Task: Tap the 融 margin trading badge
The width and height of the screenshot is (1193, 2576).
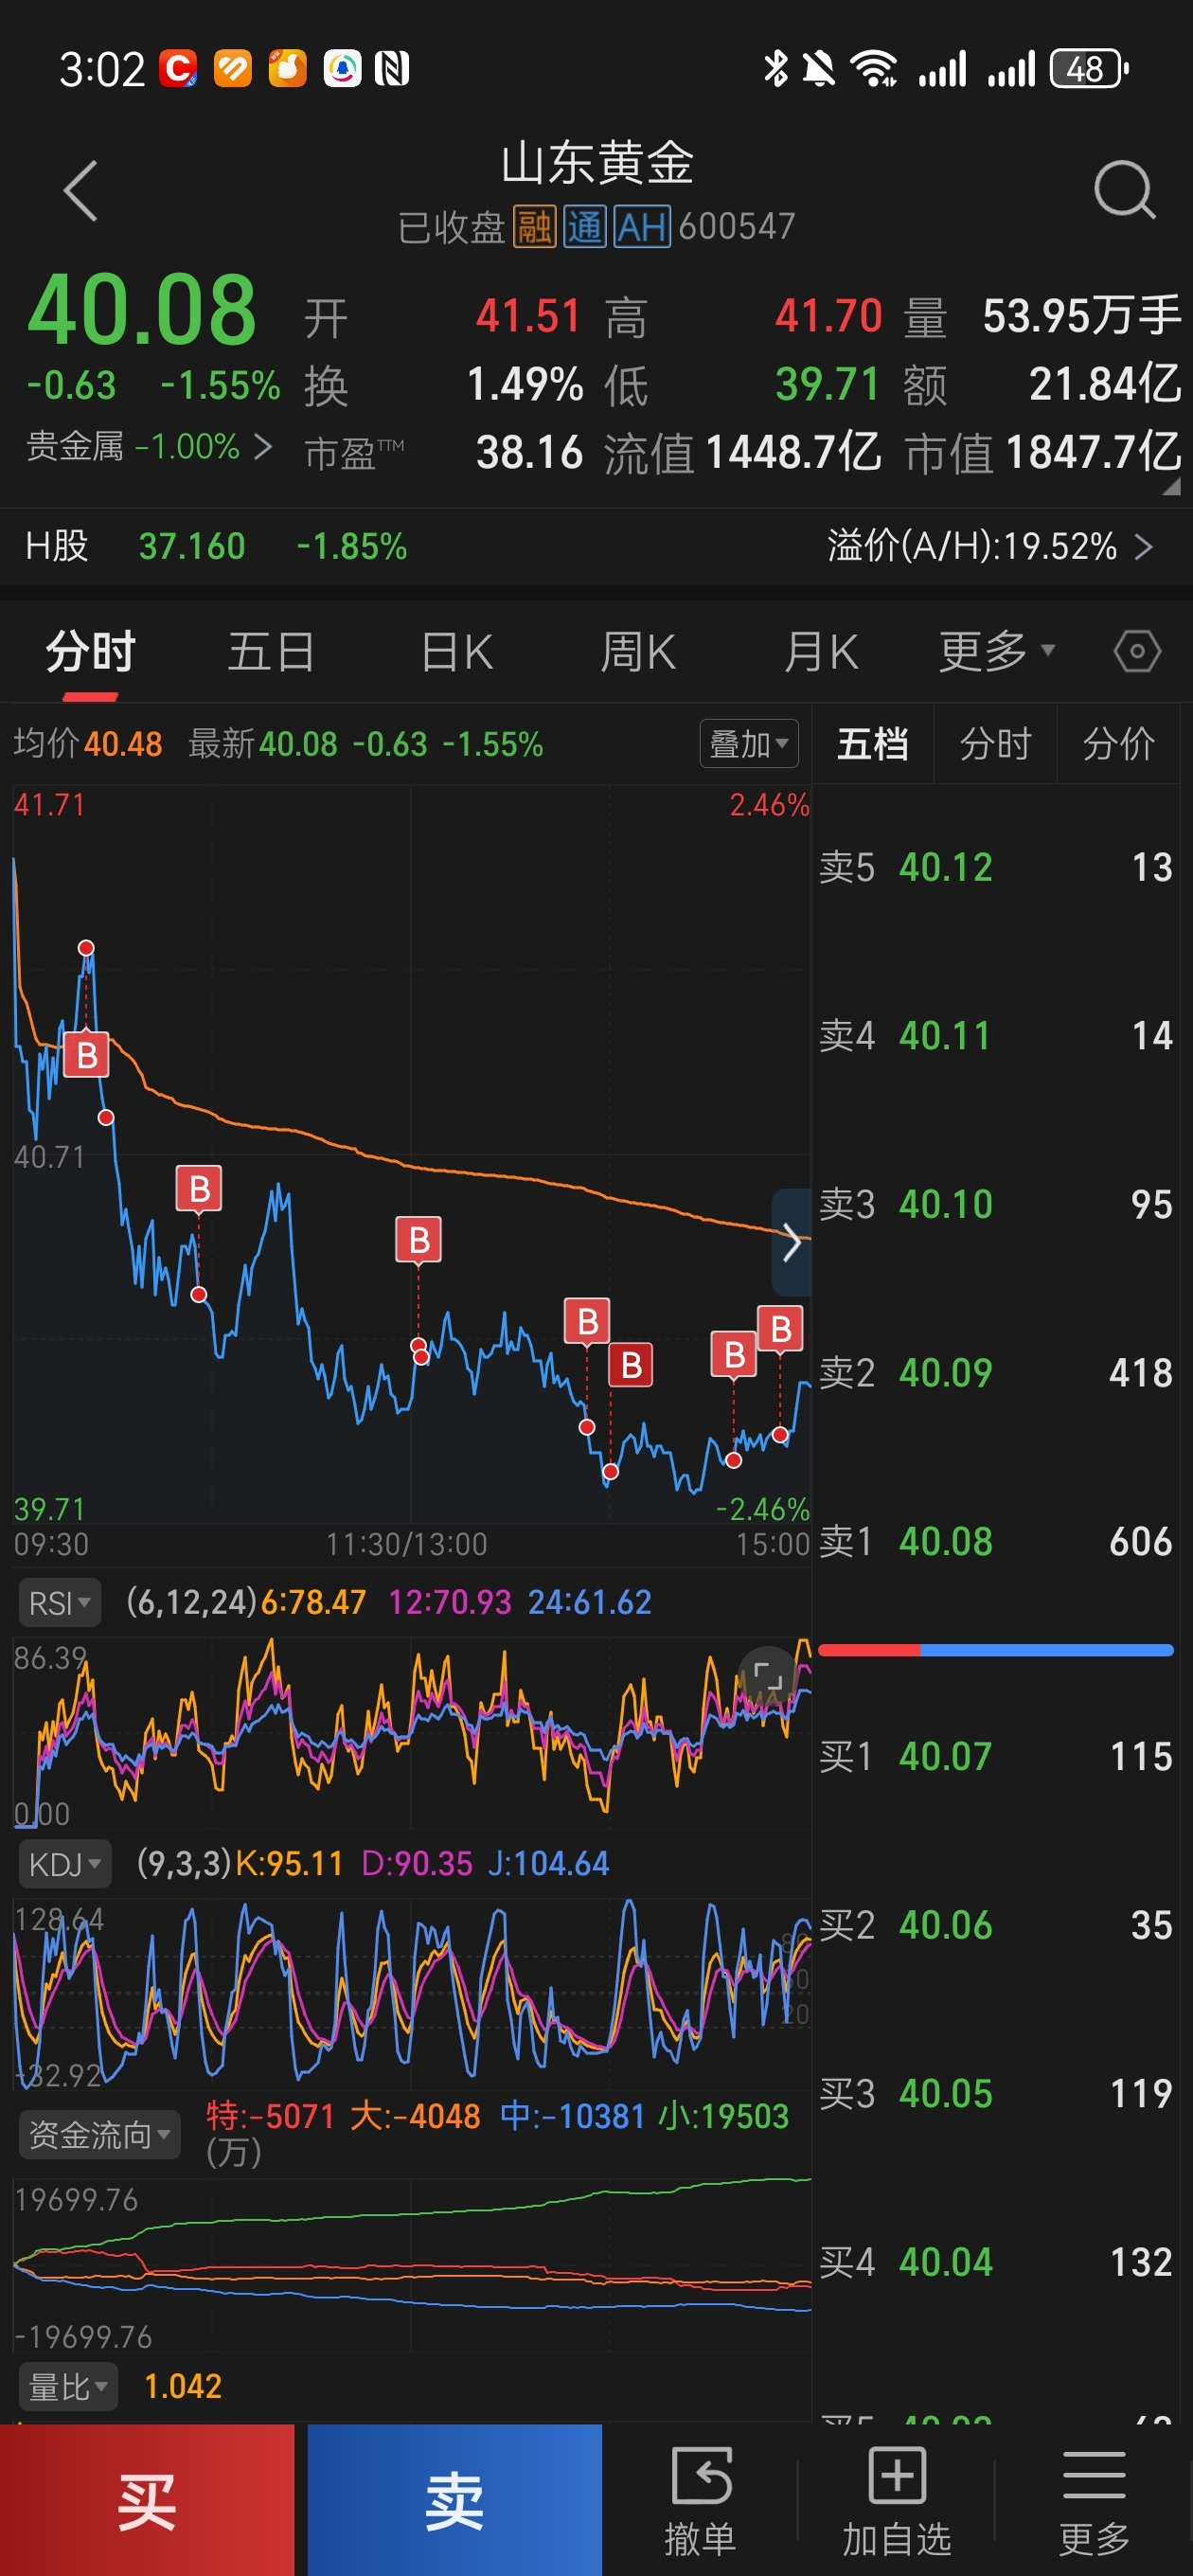Action: (534, 227)
